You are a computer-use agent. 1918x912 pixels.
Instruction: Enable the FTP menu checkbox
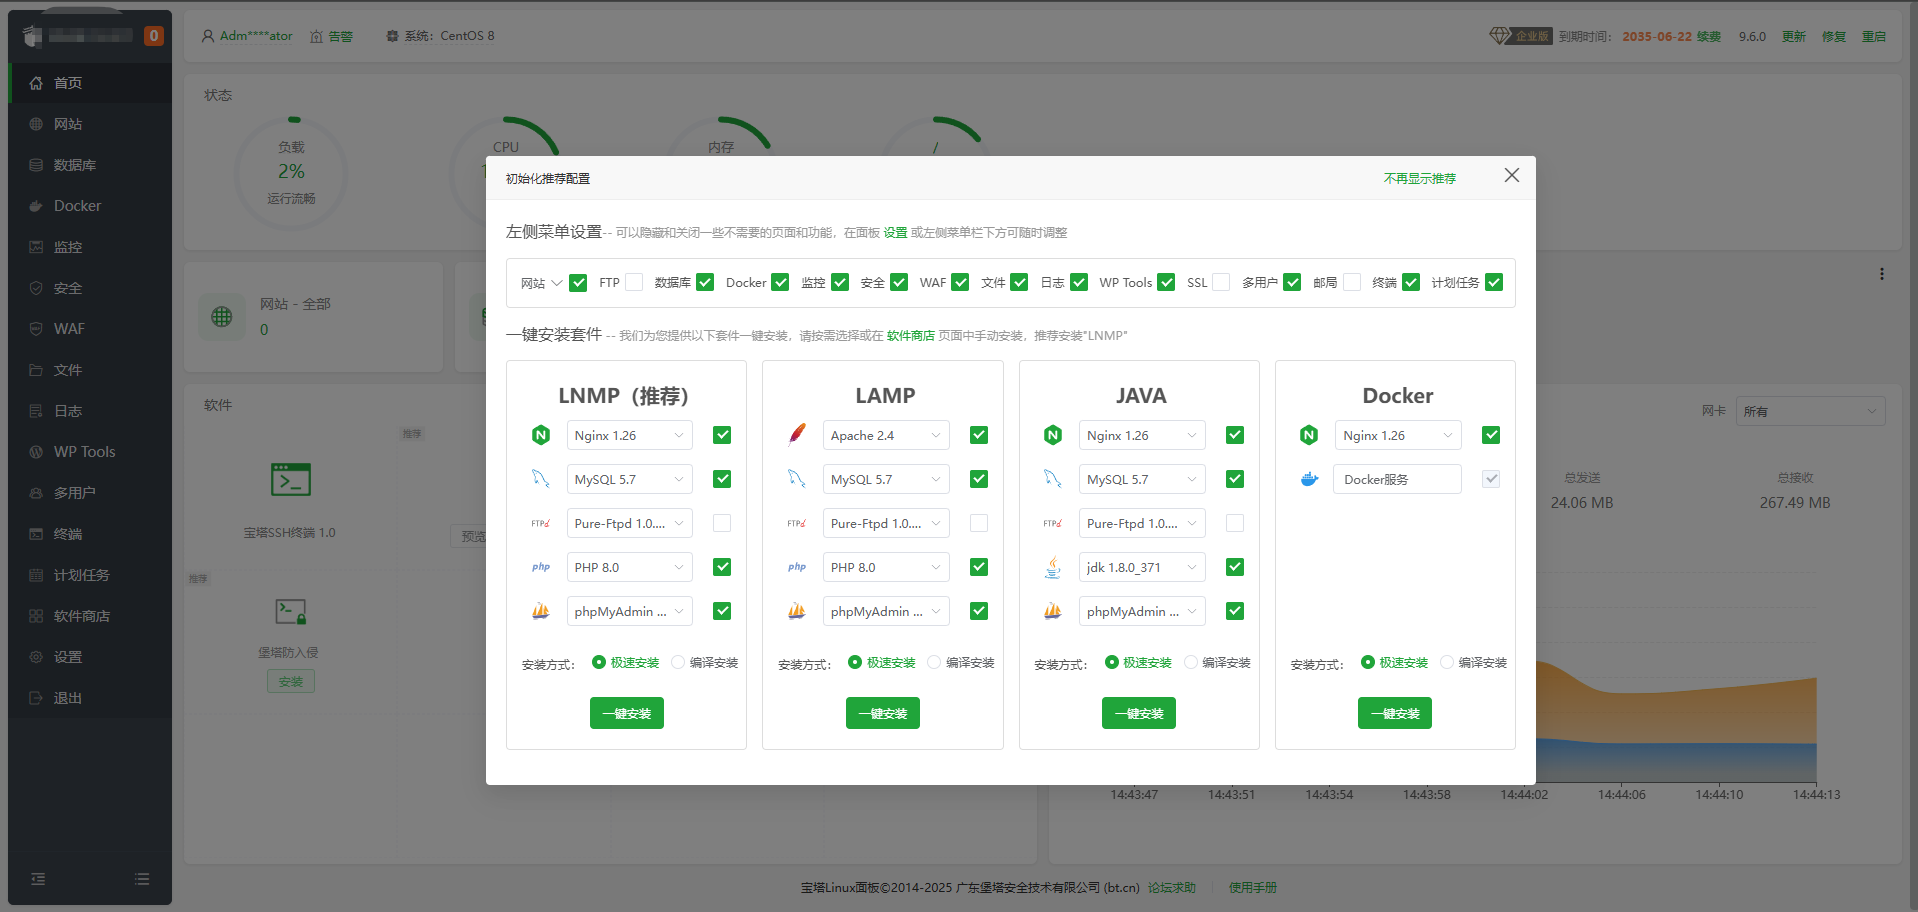pos(634,282)
